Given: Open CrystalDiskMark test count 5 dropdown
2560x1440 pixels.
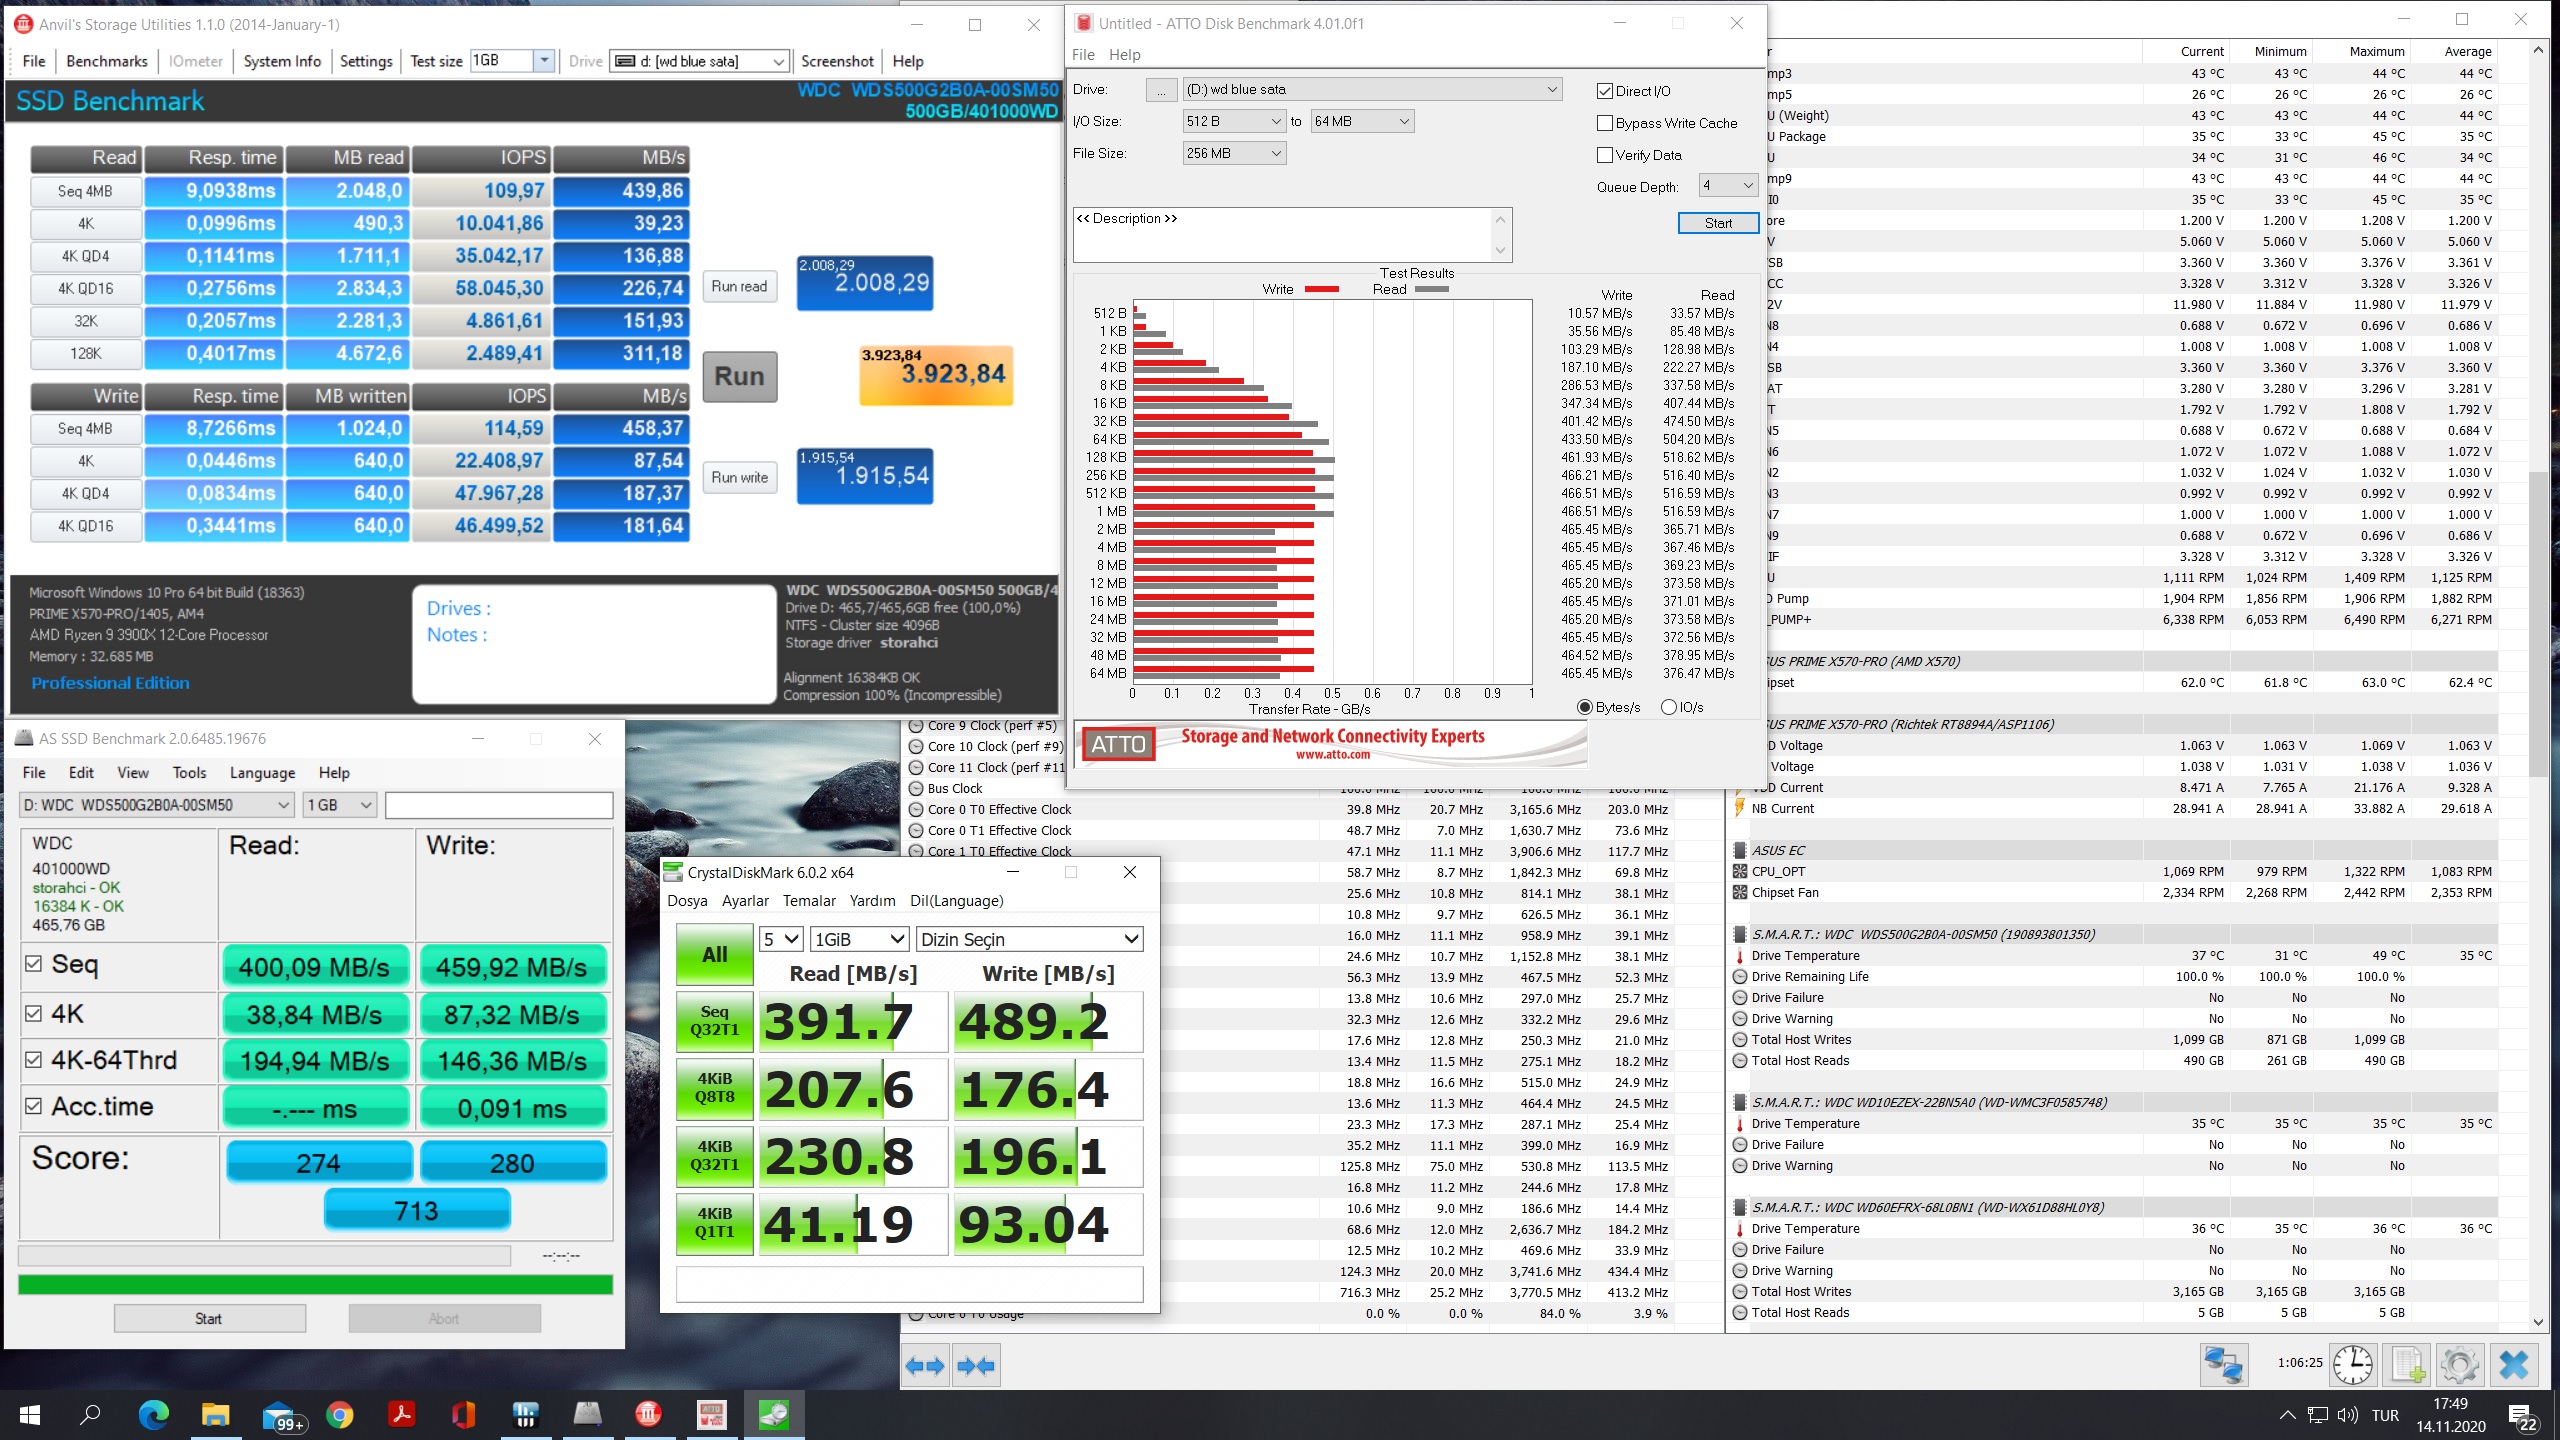Looking at the screenshot, I should (x=782, y=939).
